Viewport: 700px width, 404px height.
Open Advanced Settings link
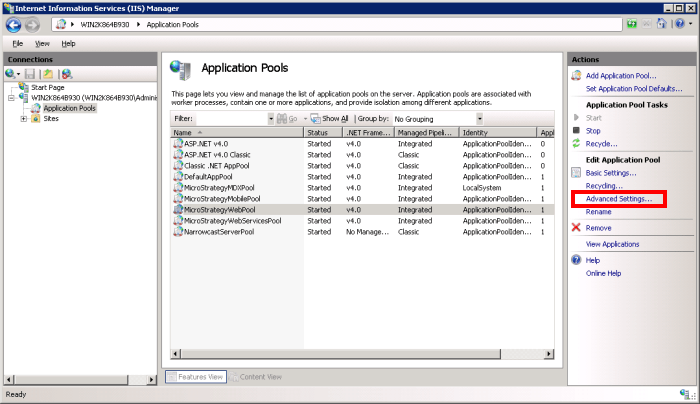point(619,199)
